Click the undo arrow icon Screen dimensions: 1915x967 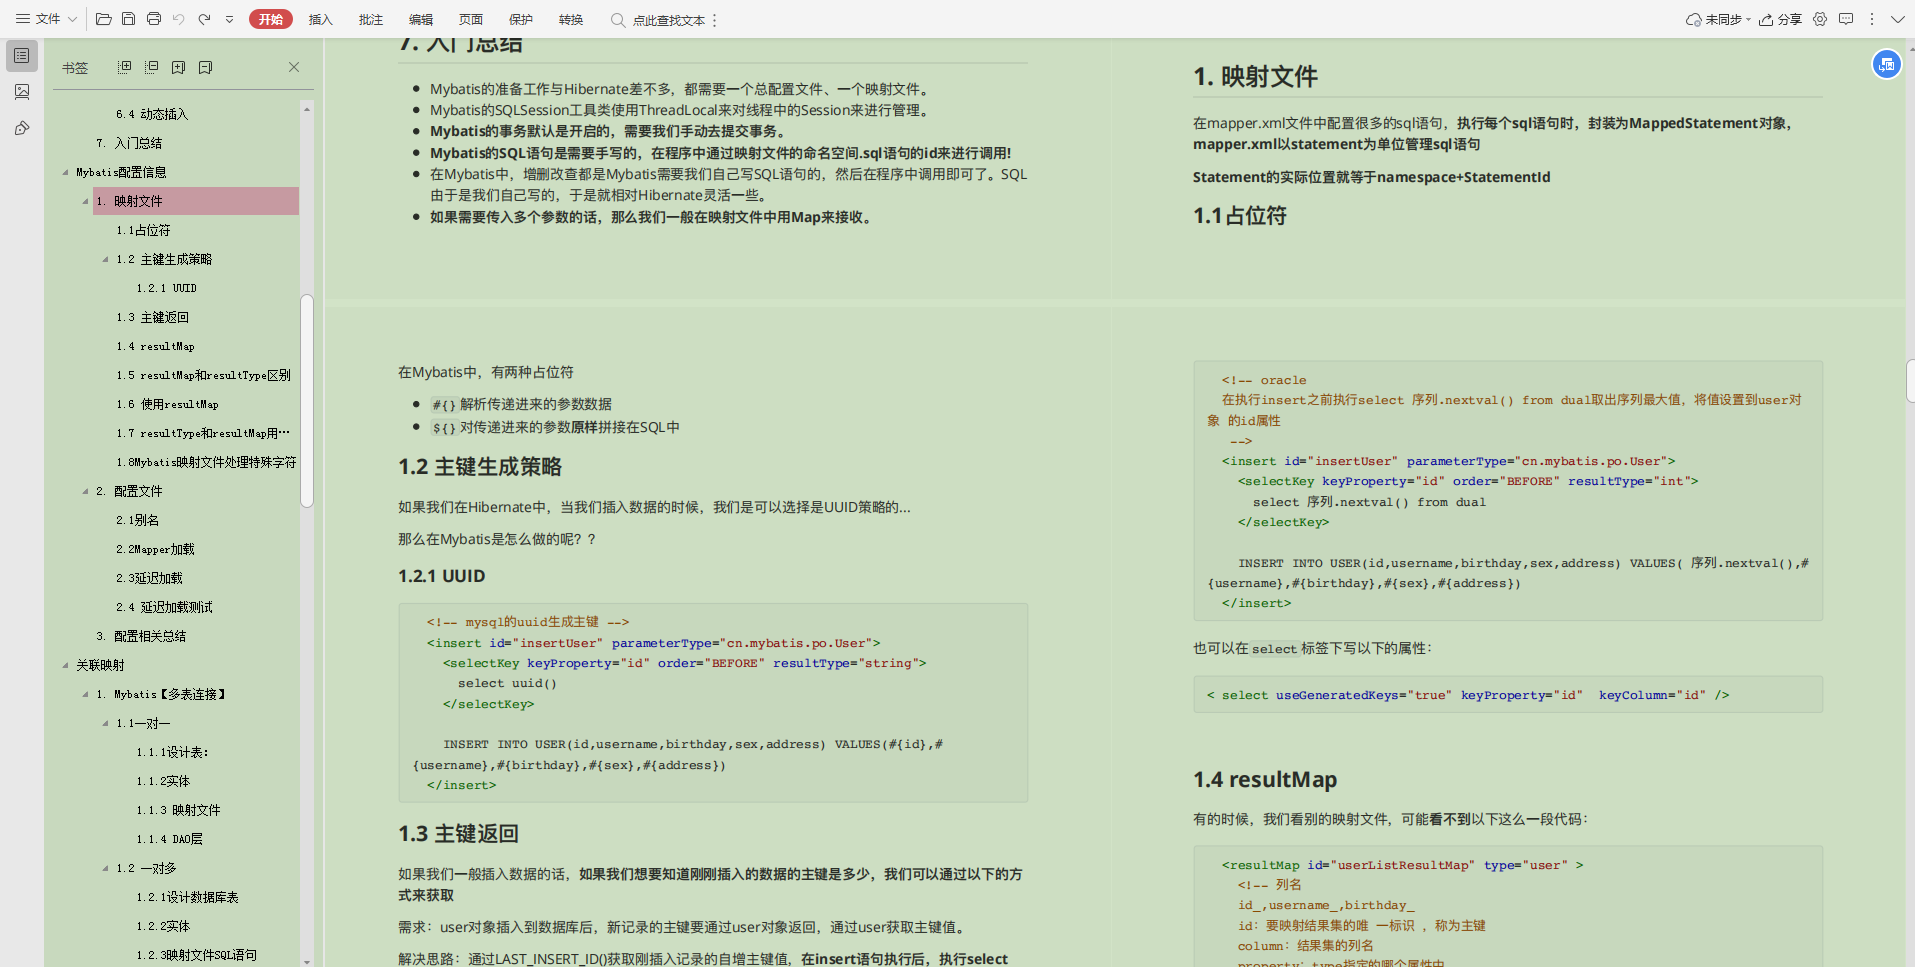pyautogui.click(x=179, y=19)
